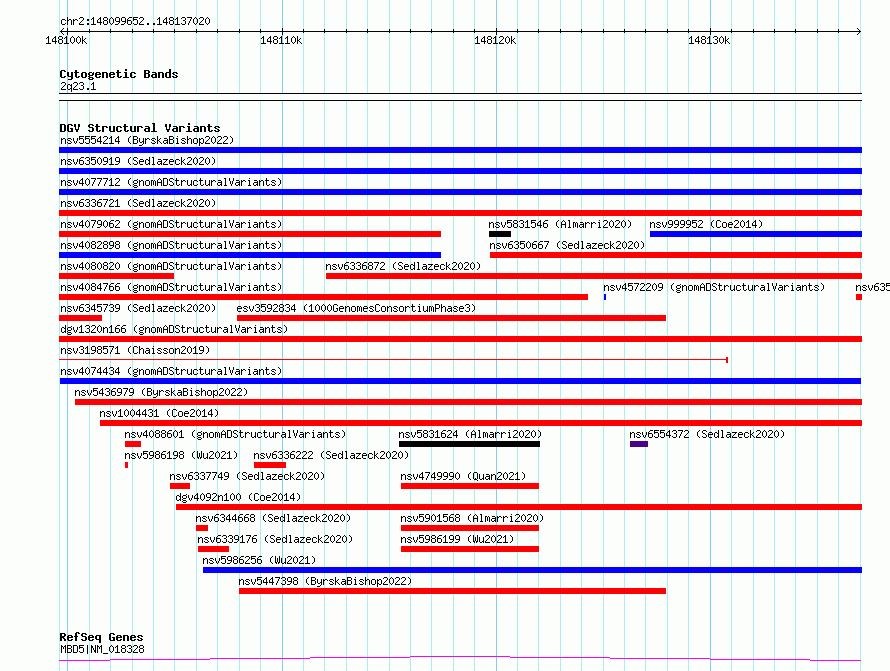Click the nsv4572209 gnomAD variant label

tap(714, 287)
